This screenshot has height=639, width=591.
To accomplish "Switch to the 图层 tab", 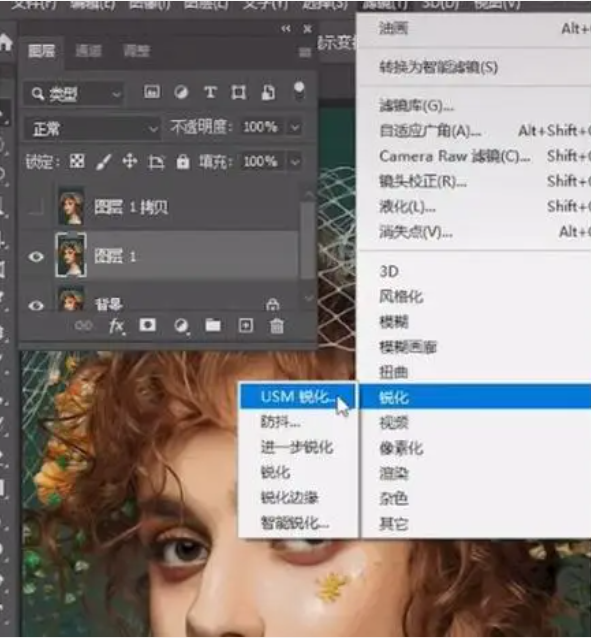I will click(41, 51).
